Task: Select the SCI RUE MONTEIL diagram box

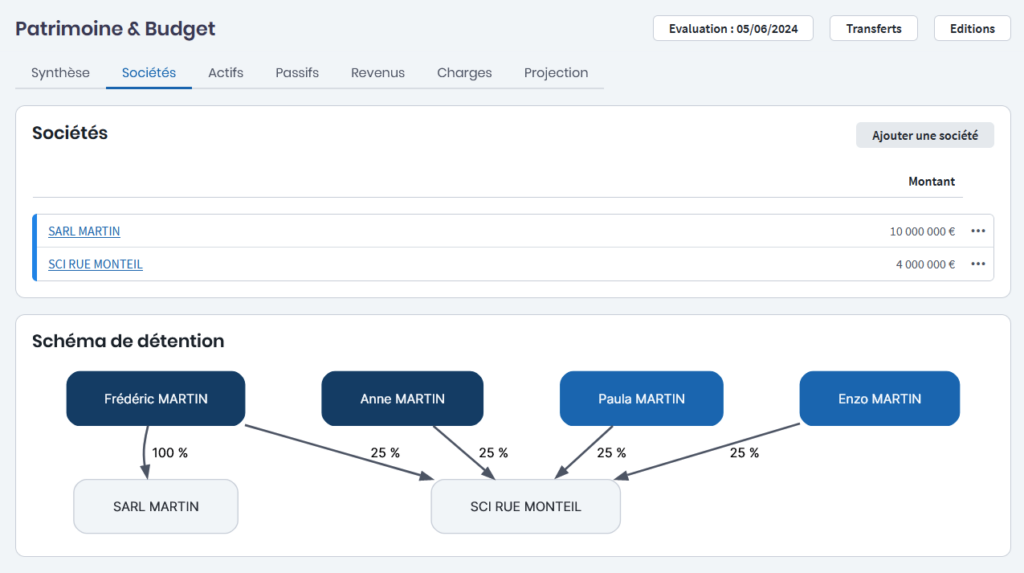Action: pos(525,506)
